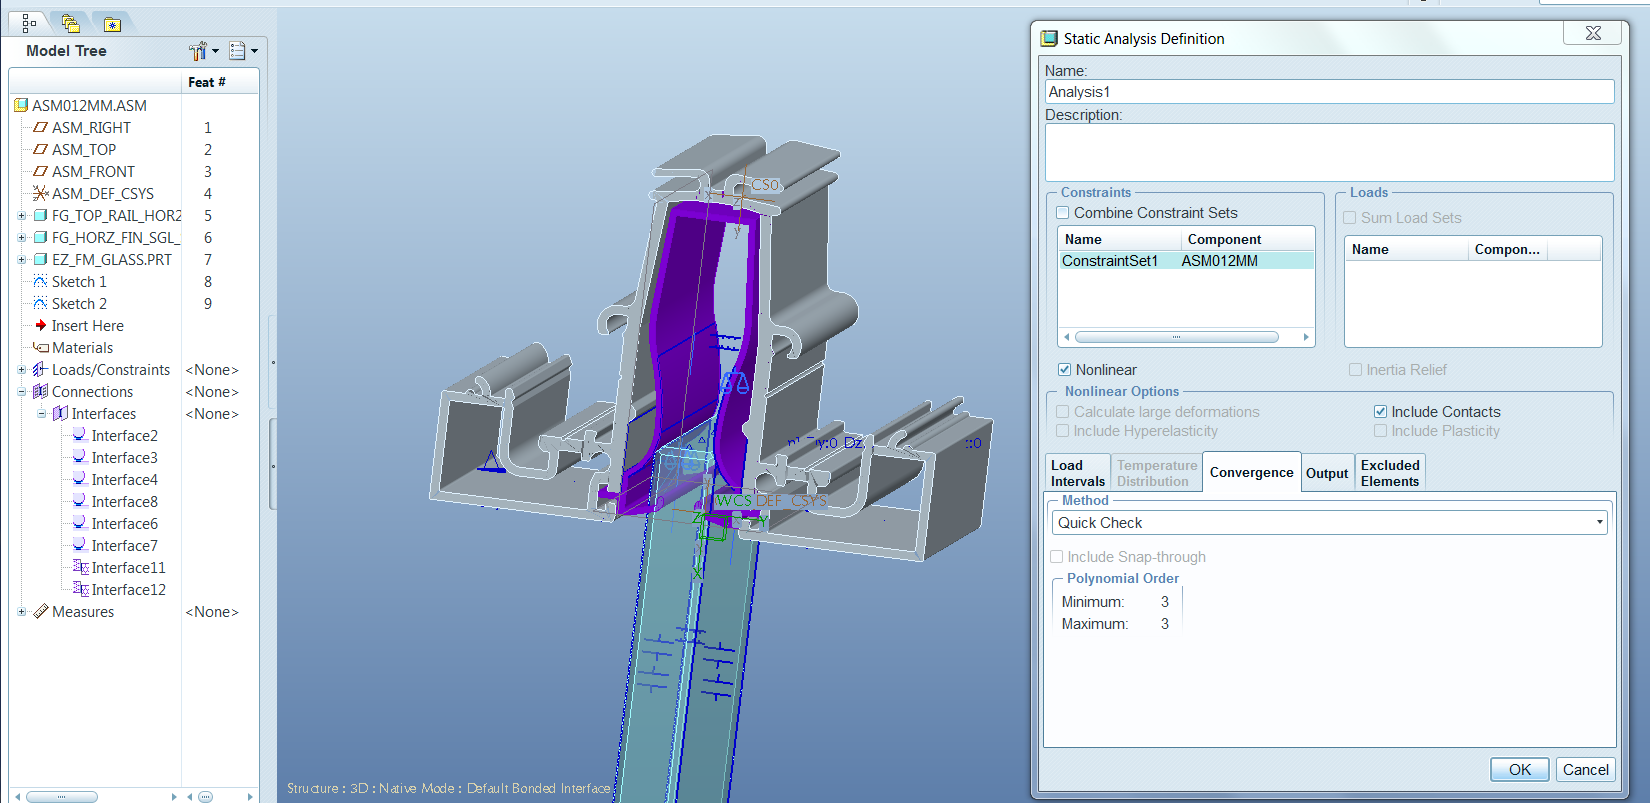Click the constraints list right scroll arrow
The height and width of the screenshot is (803, 1650).
(x=1306, y=337)
